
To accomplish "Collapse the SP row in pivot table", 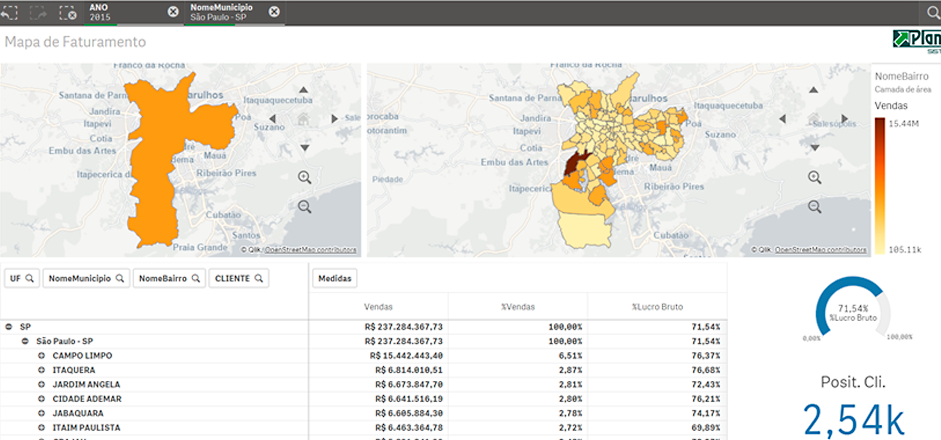I will pyautogui.click(x=9, y=327).
